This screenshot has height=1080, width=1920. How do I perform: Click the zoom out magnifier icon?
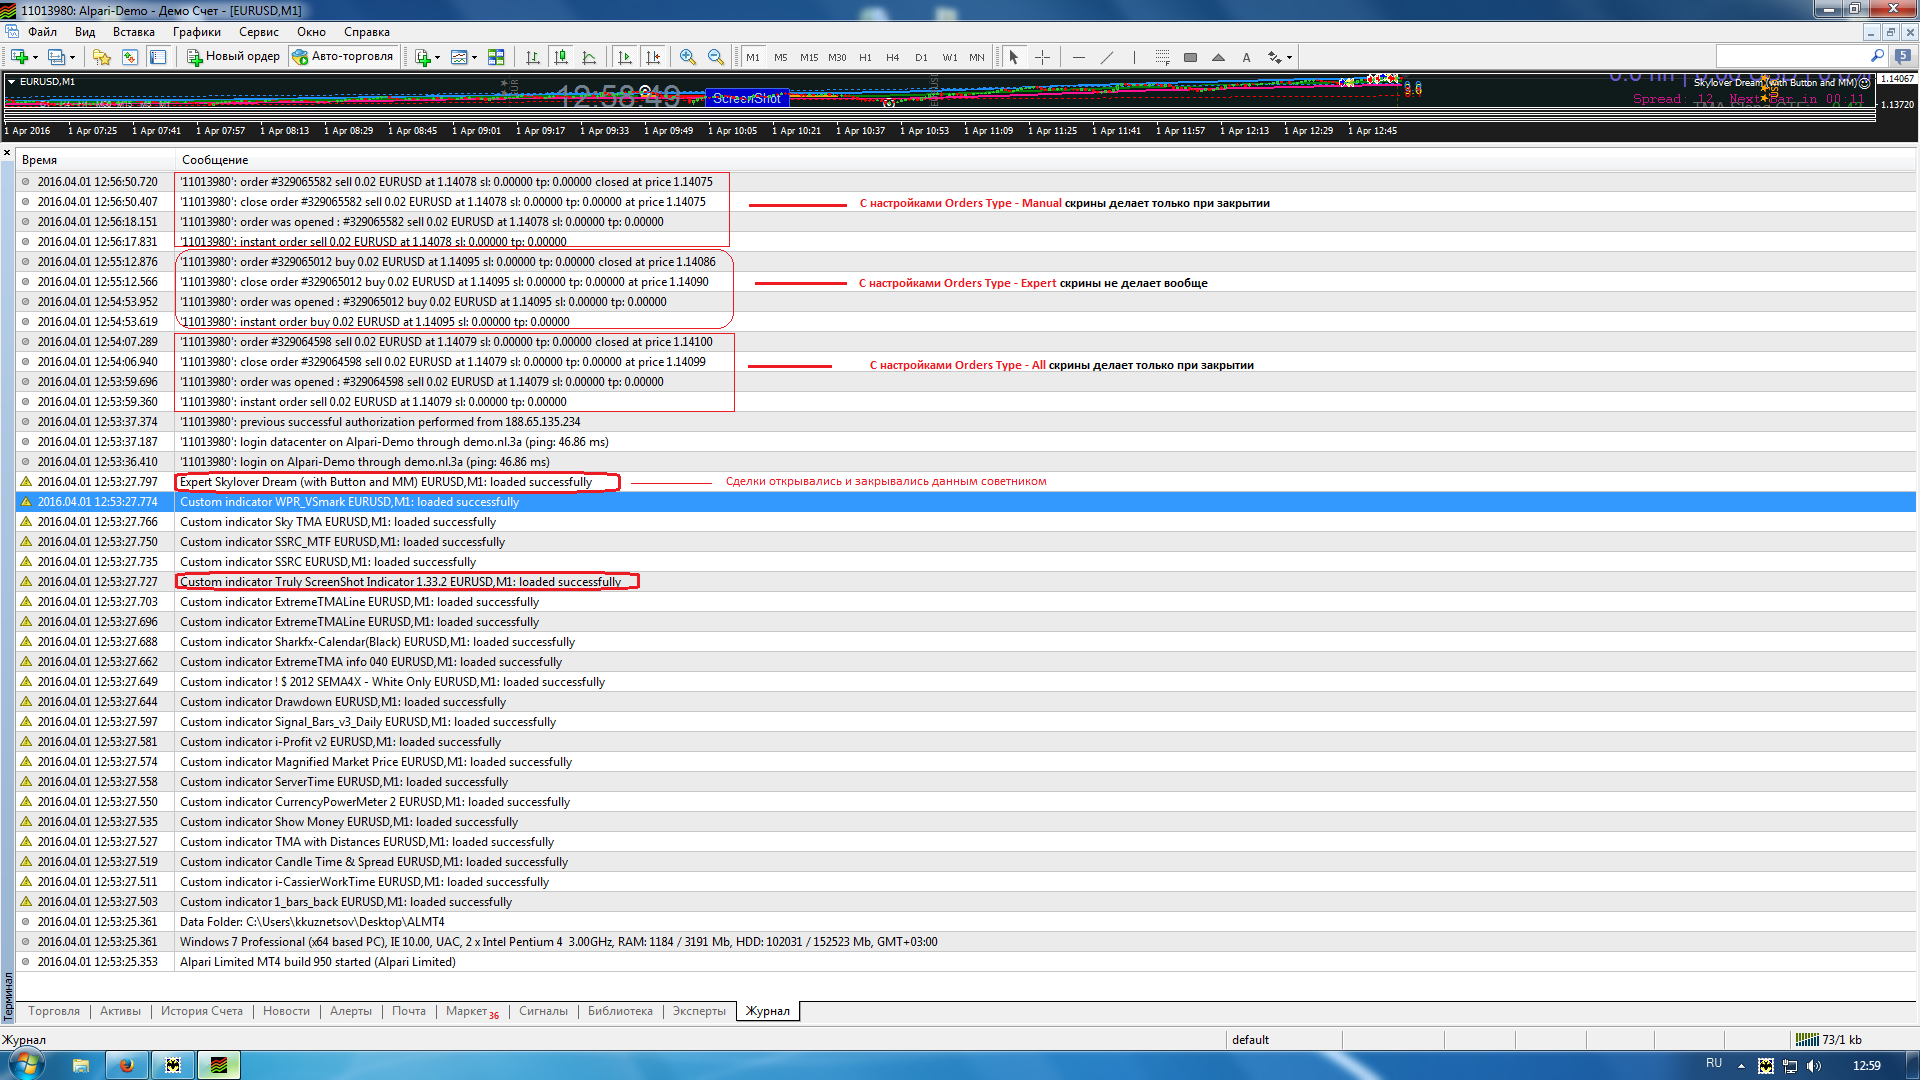click(716, 57)
